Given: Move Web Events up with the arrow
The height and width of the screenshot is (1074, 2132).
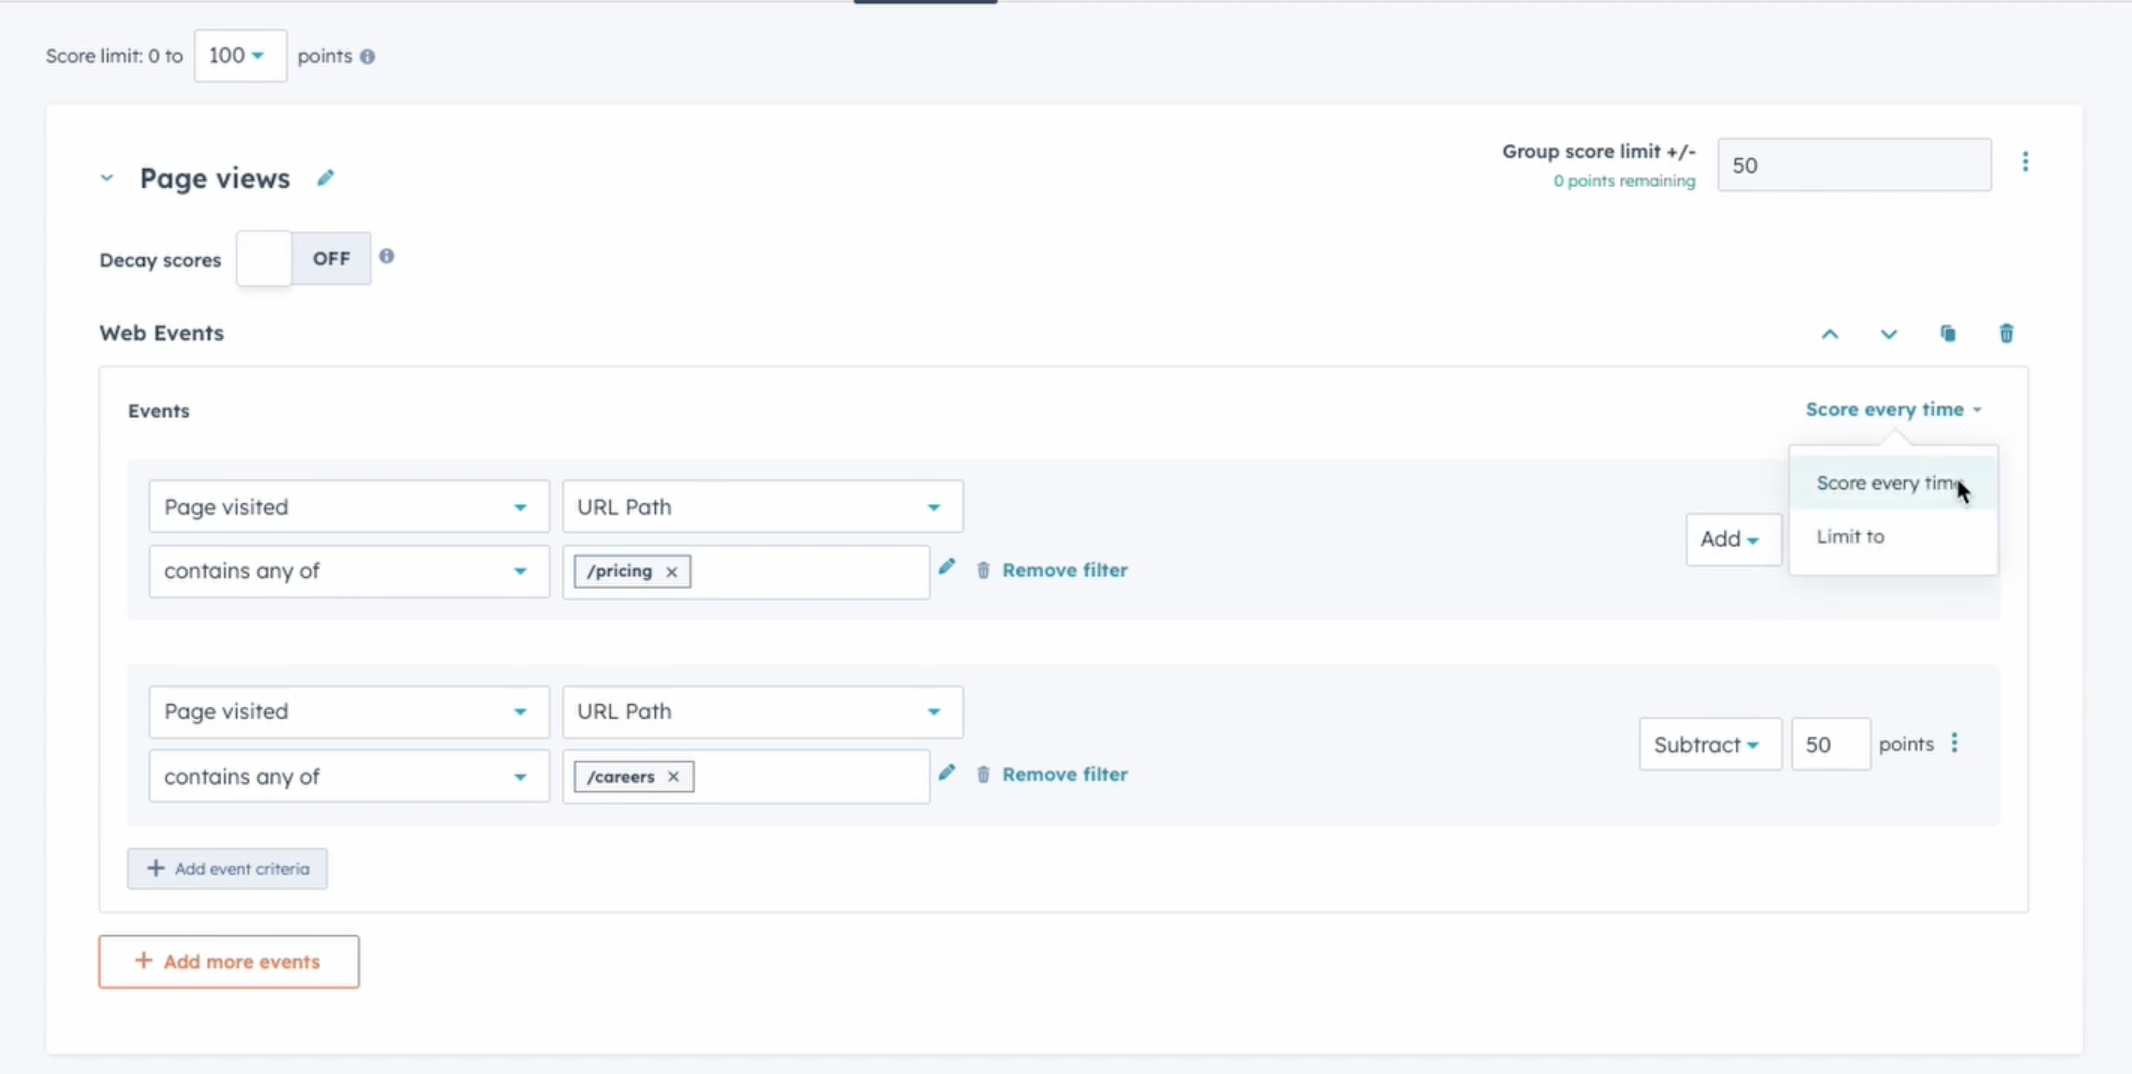Looking at the screenshot, I should pos(1829,334).
